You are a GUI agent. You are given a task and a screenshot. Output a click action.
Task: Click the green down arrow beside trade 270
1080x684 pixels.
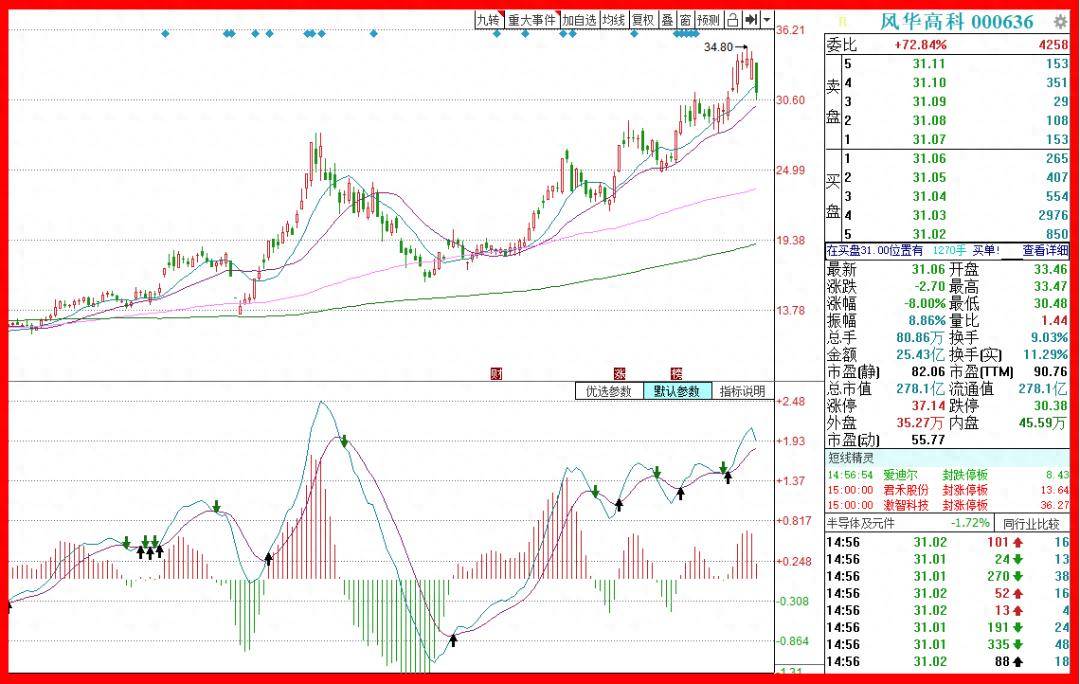[x=1017, y=577]
